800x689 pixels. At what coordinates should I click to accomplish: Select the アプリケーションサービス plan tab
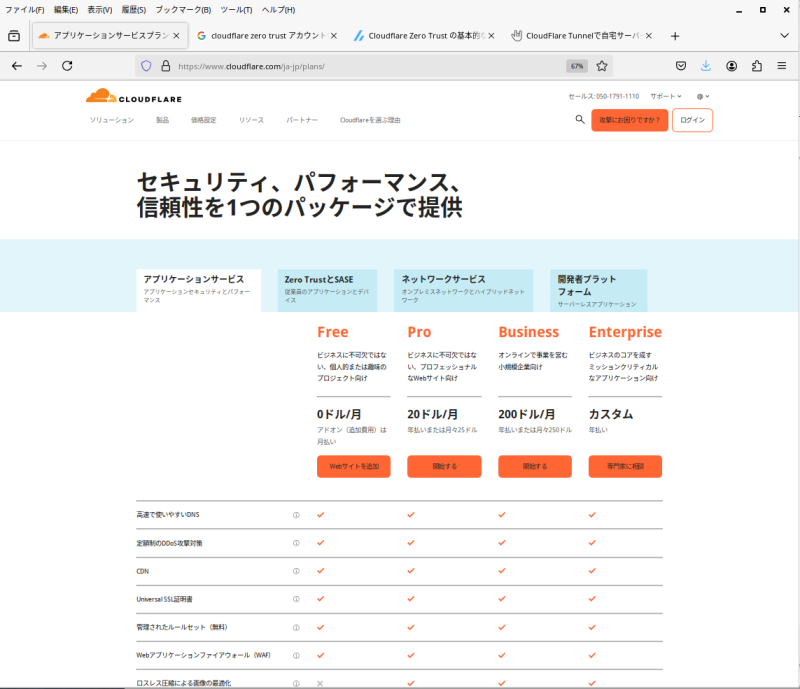point(198,290)
